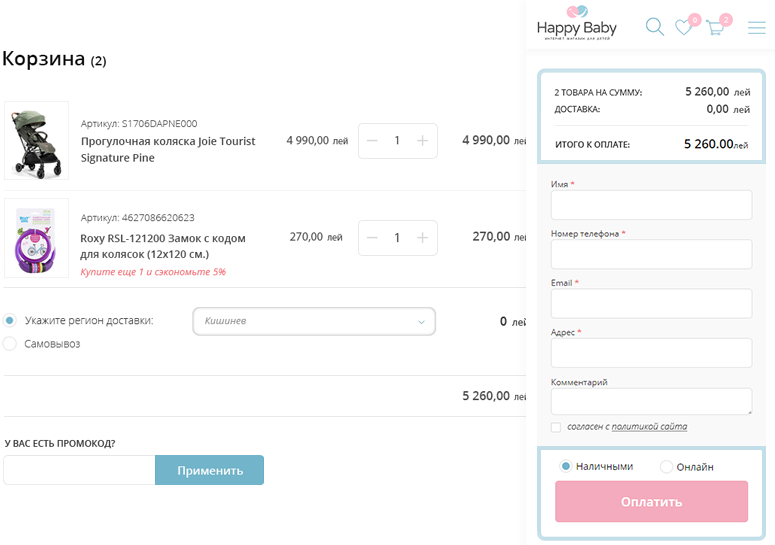Choose 'Онлайн' payment option
The width and height of the screenshot is (775, 545).
666,466
